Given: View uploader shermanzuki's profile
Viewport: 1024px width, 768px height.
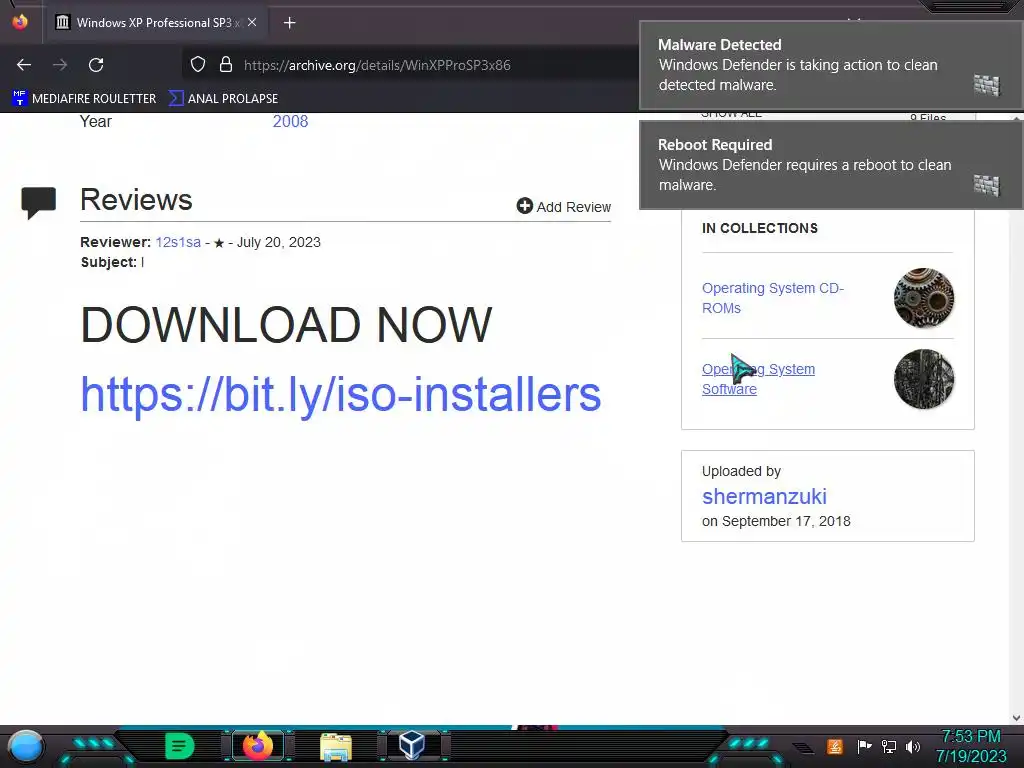Looking at the screenshot, I should [764, 496].
